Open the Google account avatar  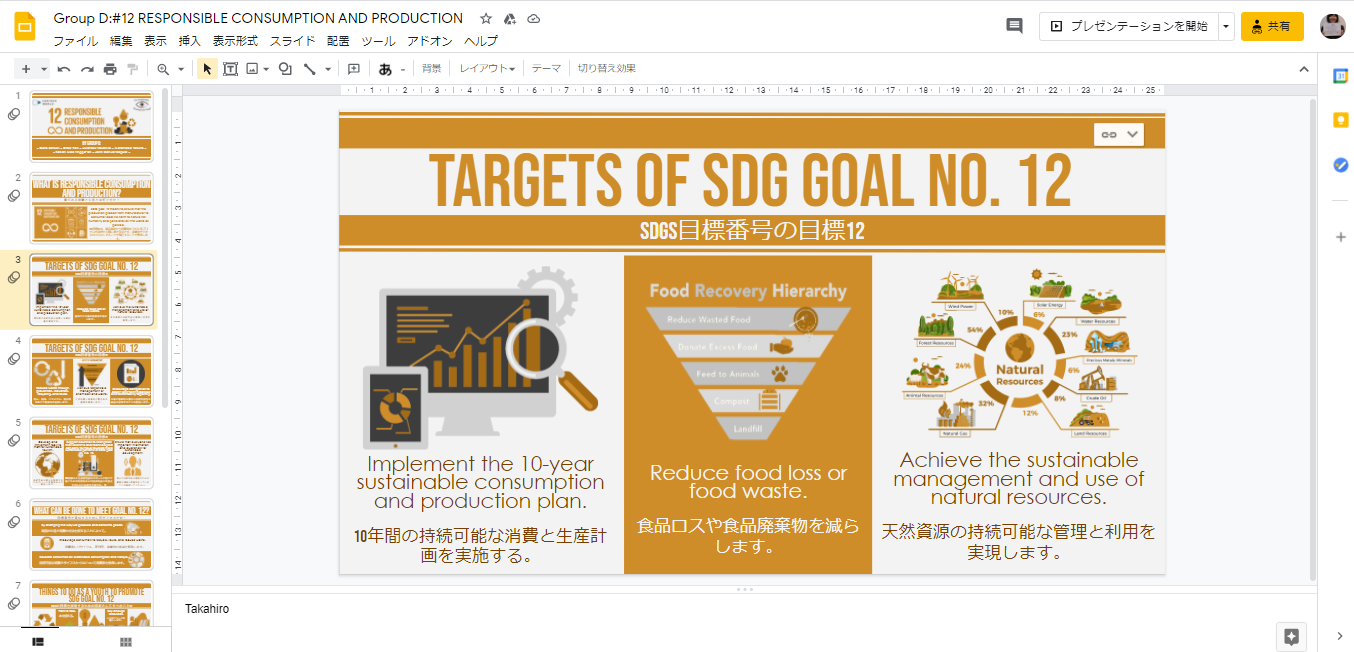(1332, 26)
